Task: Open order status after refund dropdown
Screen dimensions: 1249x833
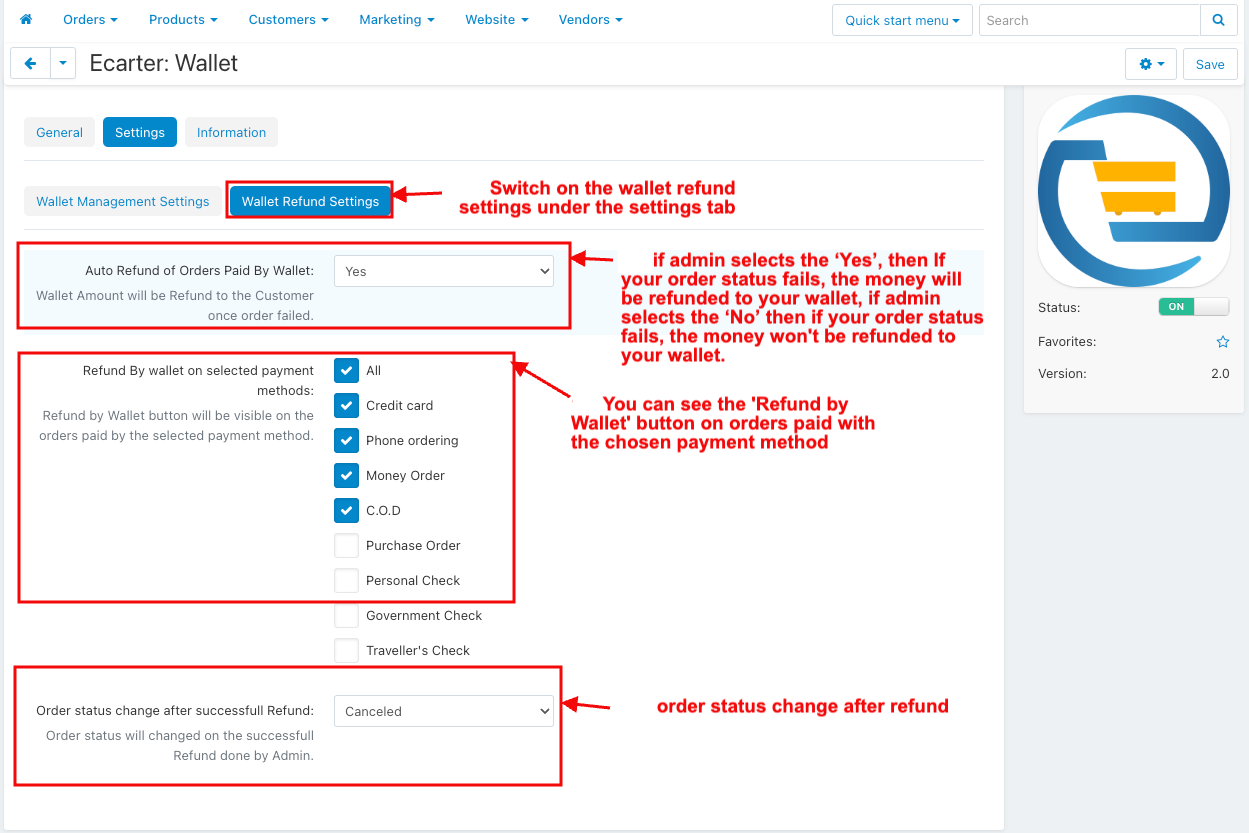Action: [443, 712]
